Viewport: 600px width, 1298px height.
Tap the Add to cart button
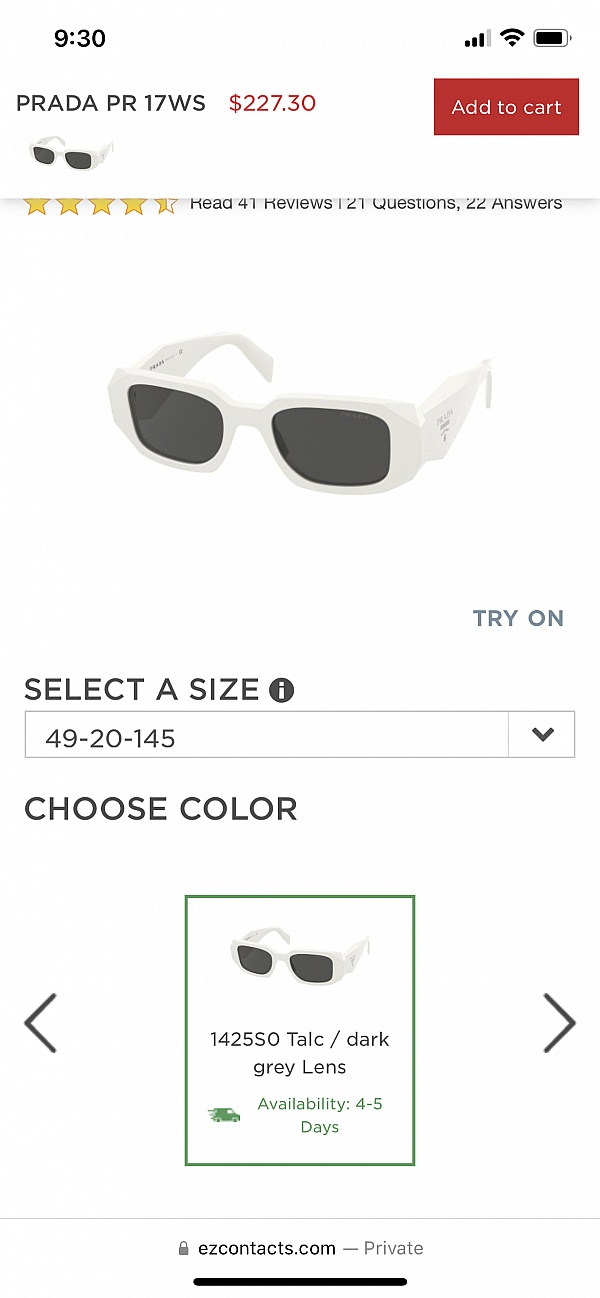tap(506, 107)
